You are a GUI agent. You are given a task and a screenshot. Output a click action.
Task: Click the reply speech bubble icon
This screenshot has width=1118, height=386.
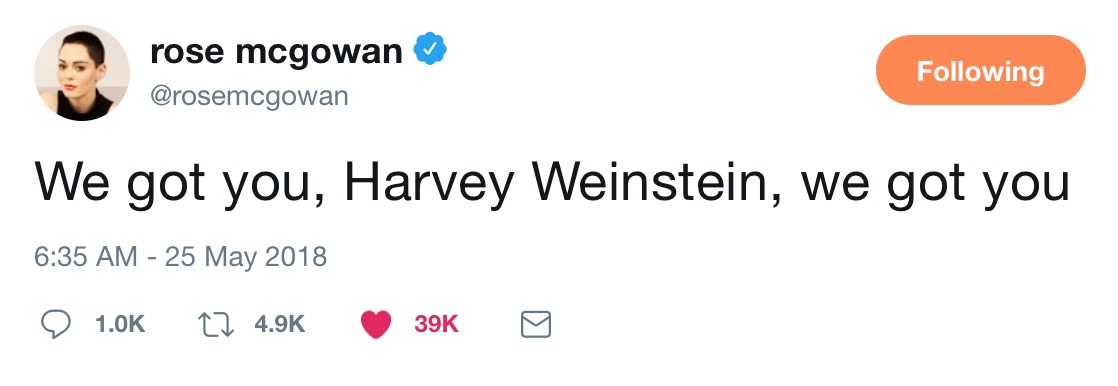pyautogui.click(x=56, y=325)
